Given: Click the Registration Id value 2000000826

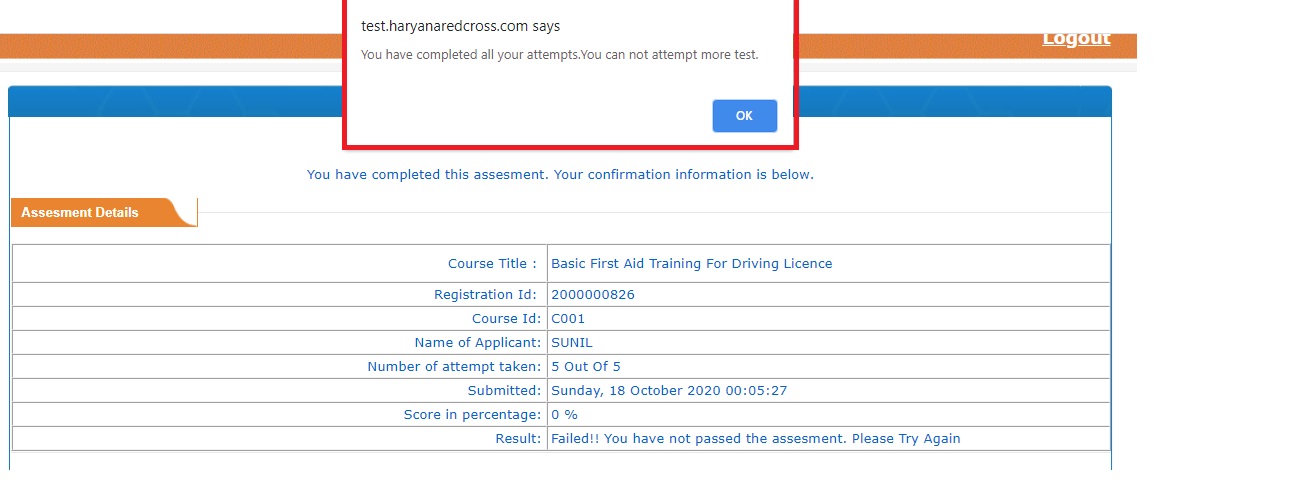Looking at the screenshot, I should [x=593, y=295].
